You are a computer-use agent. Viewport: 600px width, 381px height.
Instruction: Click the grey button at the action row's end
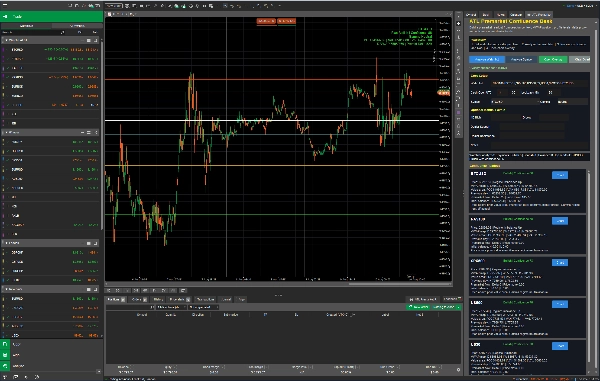click(580, 59)
